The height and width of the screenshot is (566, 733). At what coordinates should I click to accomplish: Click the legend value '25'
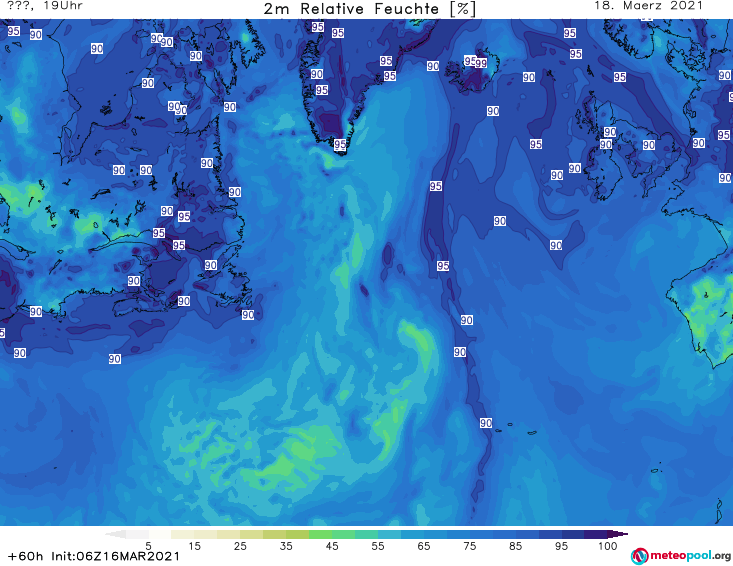240,546
